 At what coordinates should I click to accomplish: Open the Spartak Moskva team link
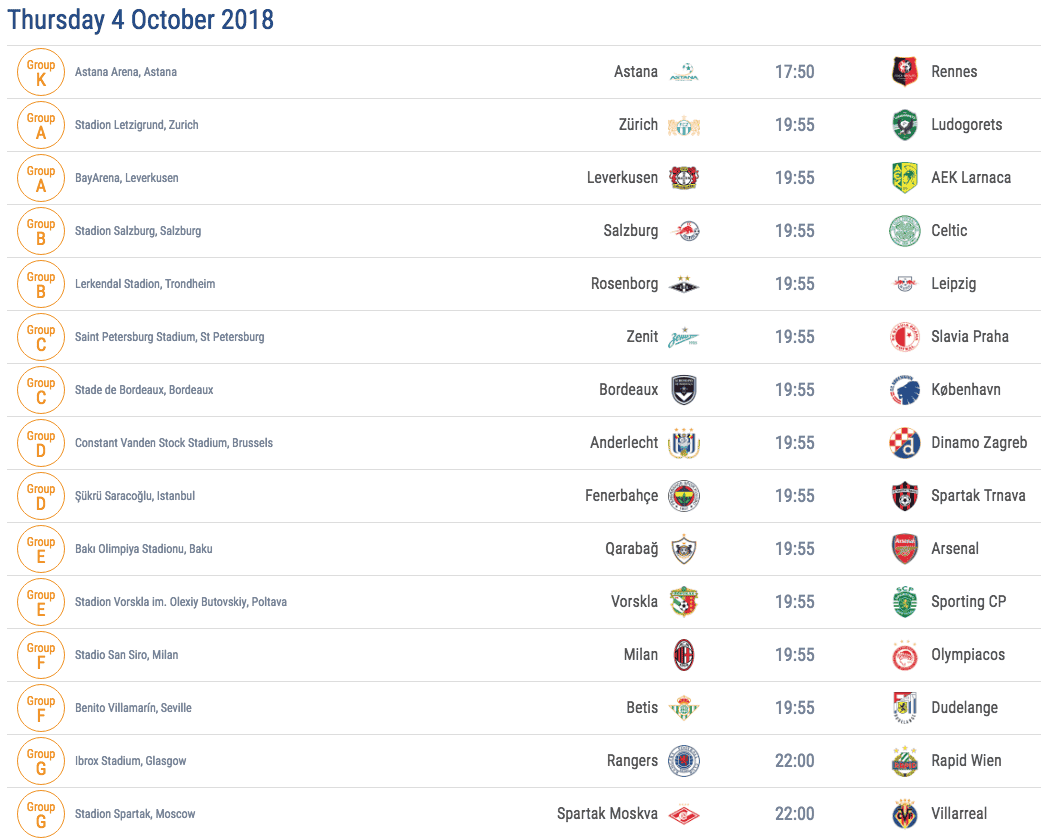(607, 814)
